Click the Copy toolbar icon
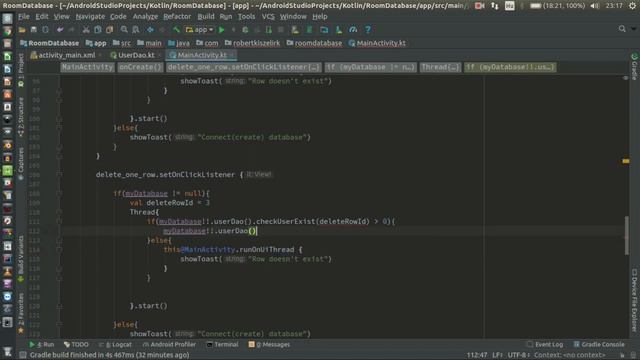This screenshot has width=640, height=360. coord(98,29)
